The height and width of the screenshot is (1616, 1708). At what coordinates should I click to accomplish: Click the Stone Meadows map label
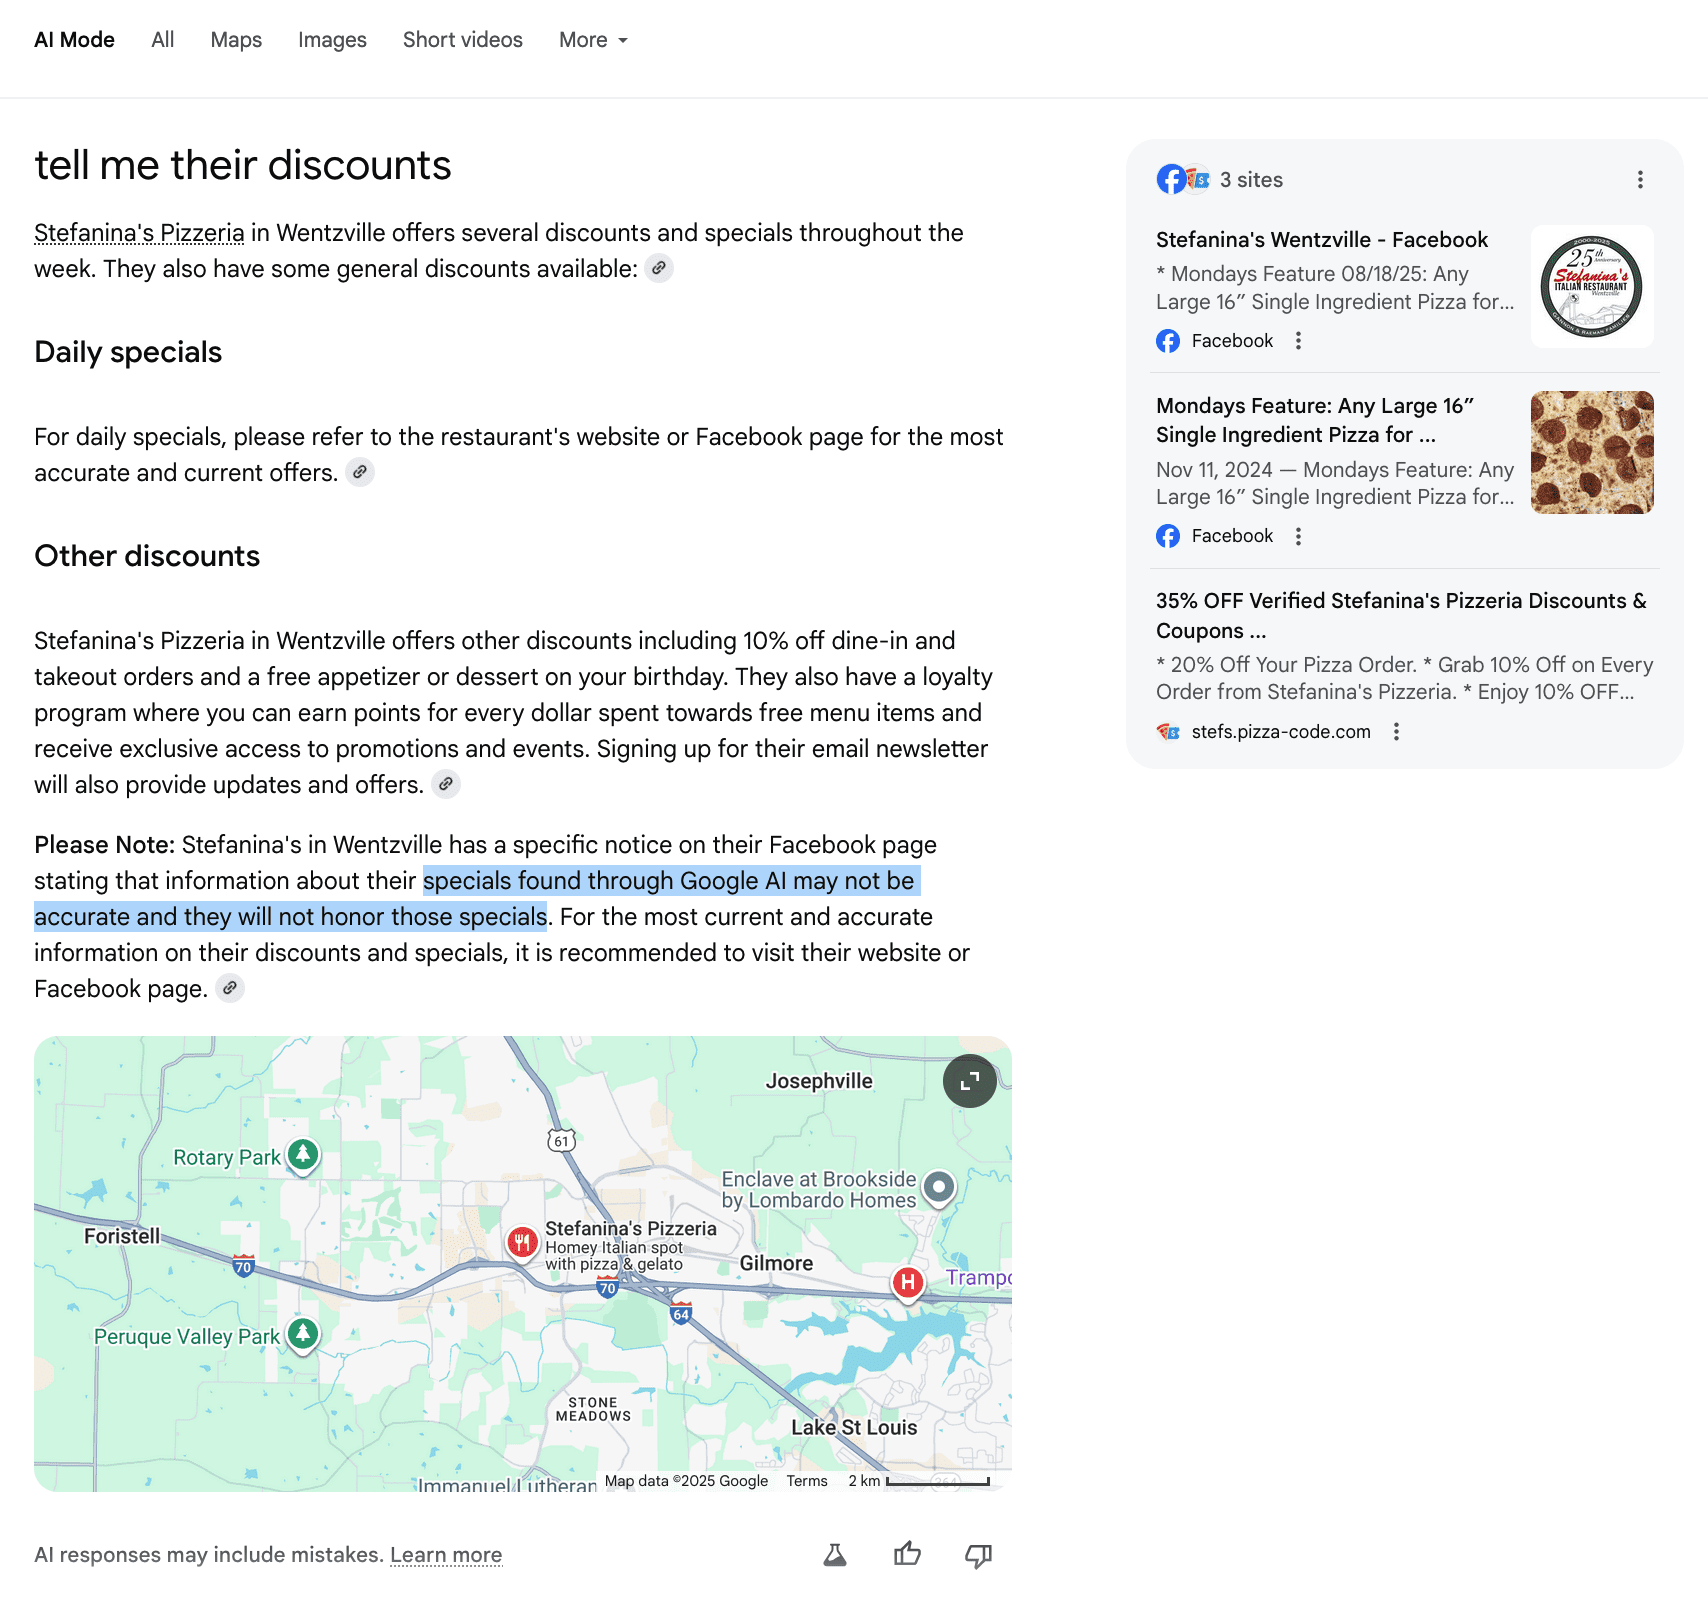tap(593, 1409)
